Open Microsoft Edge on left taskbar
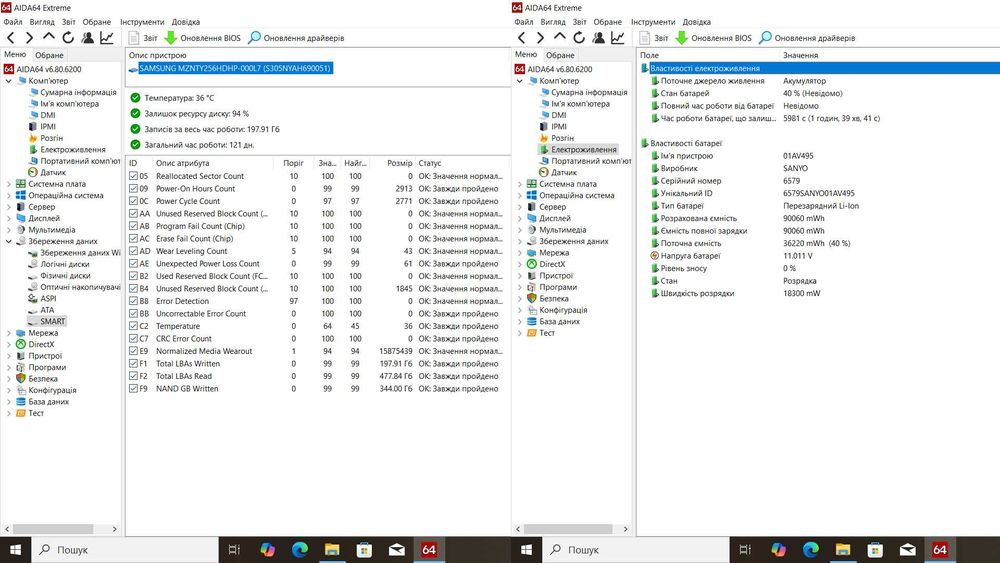The image size is (1000, 563). click(x=300, y=550)
